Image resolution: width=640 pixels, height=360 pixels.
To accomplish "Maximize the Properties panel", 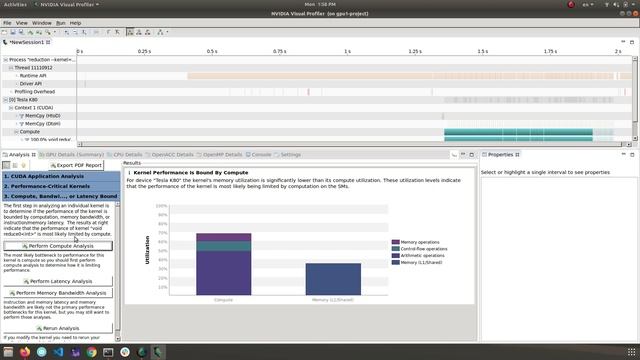I will coord(632,155).
